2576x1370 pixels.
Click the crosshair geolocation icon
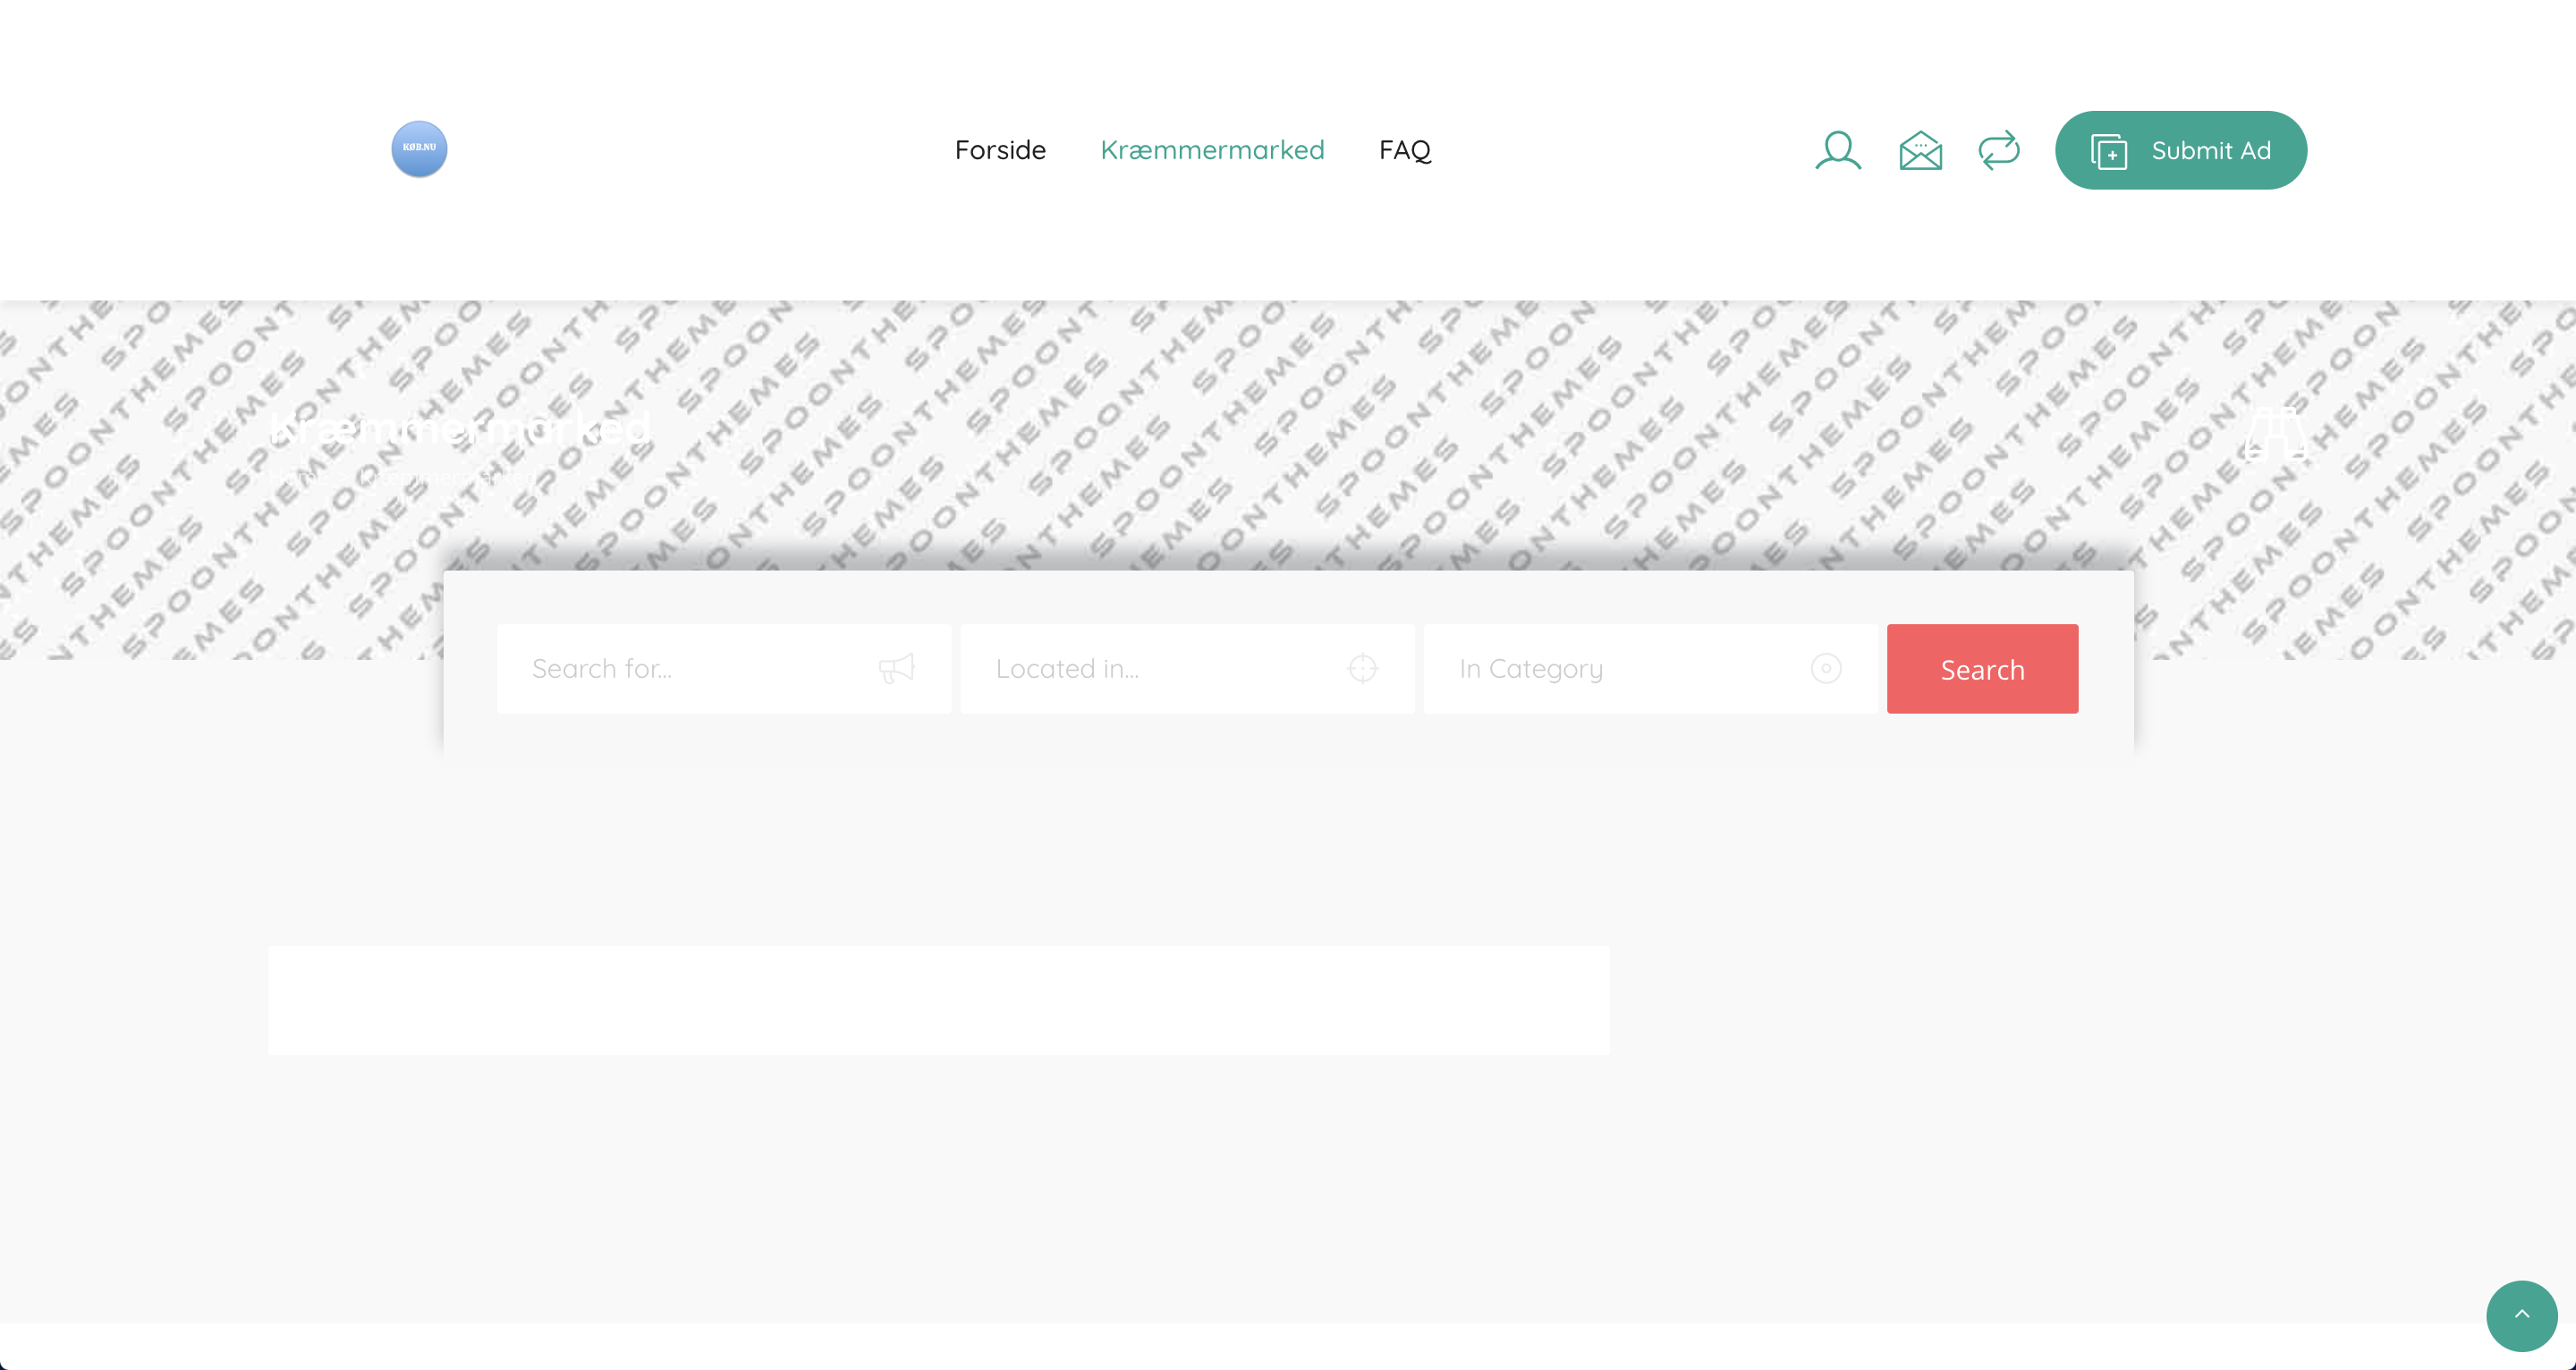click(x=1362, y=668)
